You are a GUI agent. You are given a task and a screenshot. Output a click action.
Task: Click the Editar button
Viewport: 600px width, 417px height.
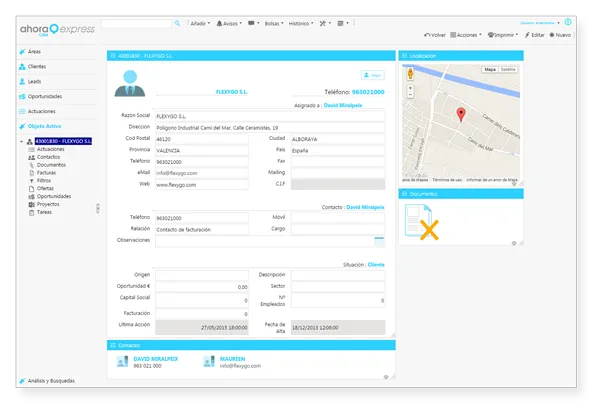click(535, 35)
